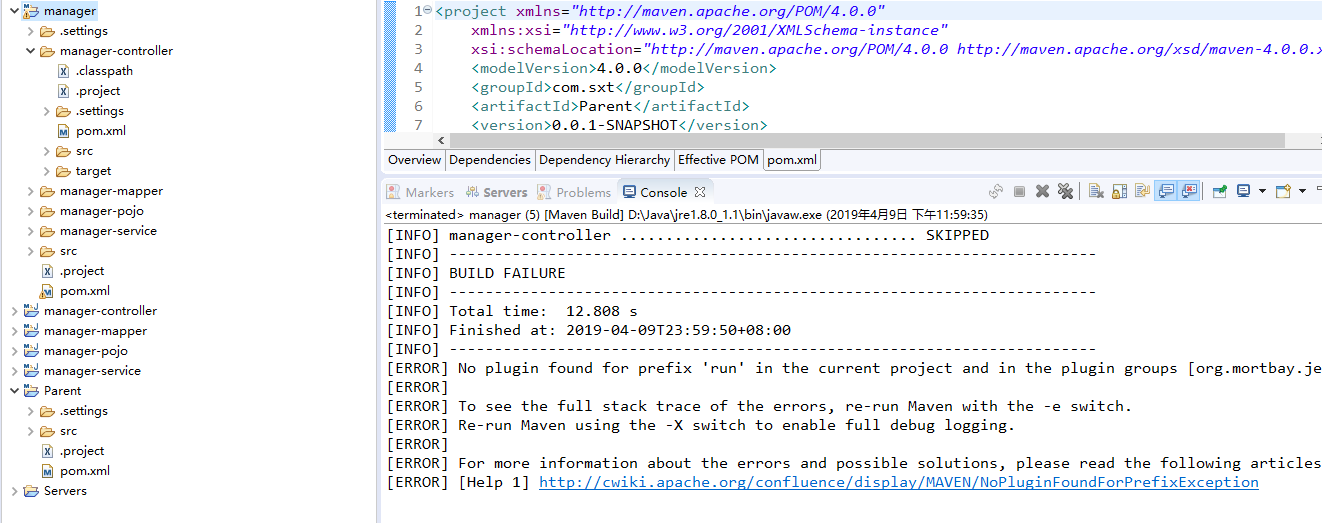Open the Open Console dropdown arrow

pos(1302,191)
